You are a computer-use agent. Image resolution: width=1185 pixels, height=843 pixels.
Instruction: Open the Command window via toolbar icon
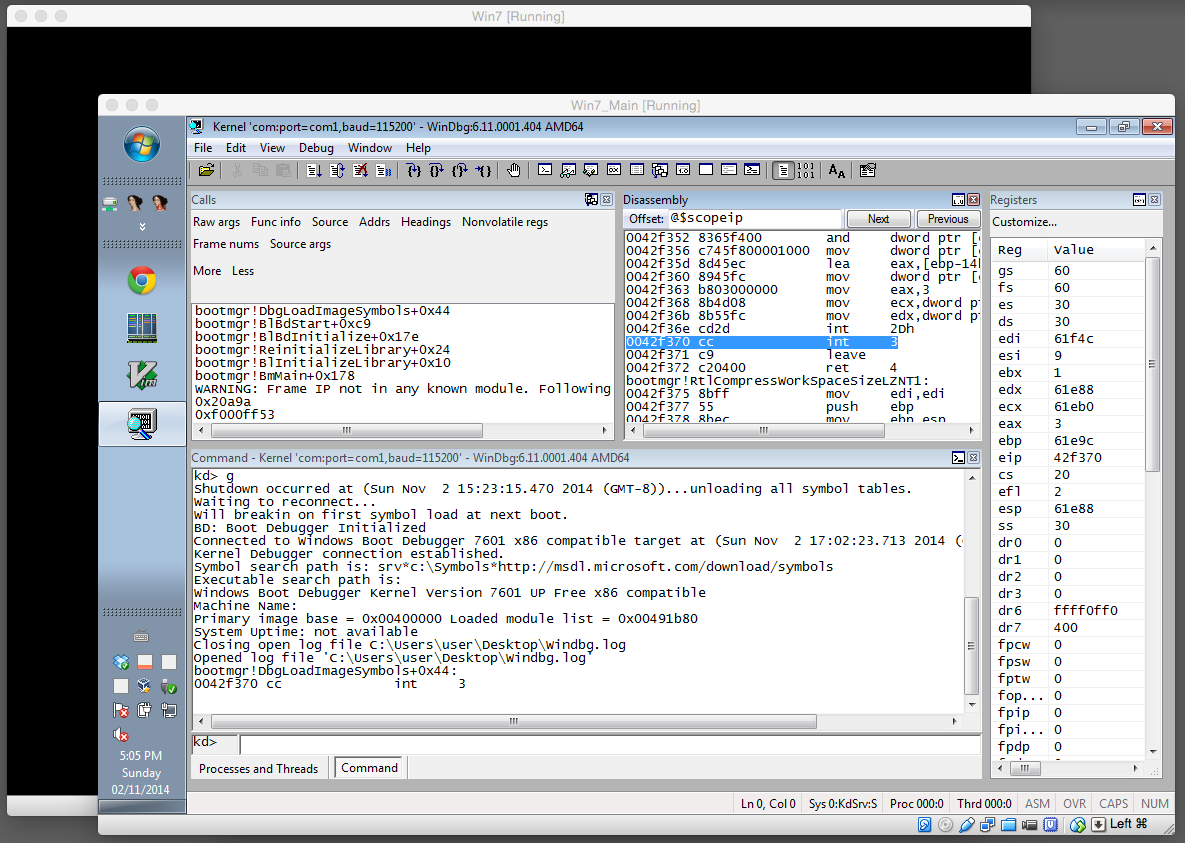[545, 170]
